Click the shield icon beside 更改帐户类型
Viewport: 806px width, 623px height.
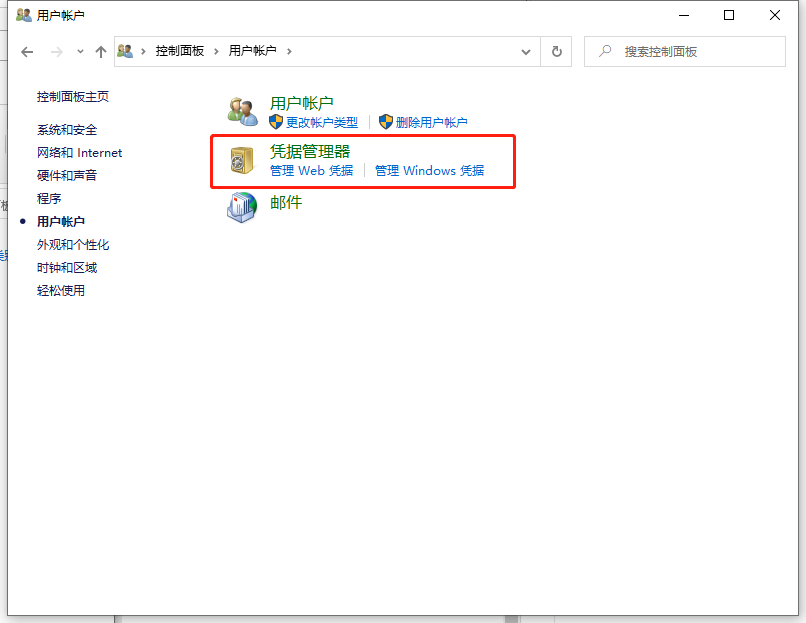click(x=275, y=123)
